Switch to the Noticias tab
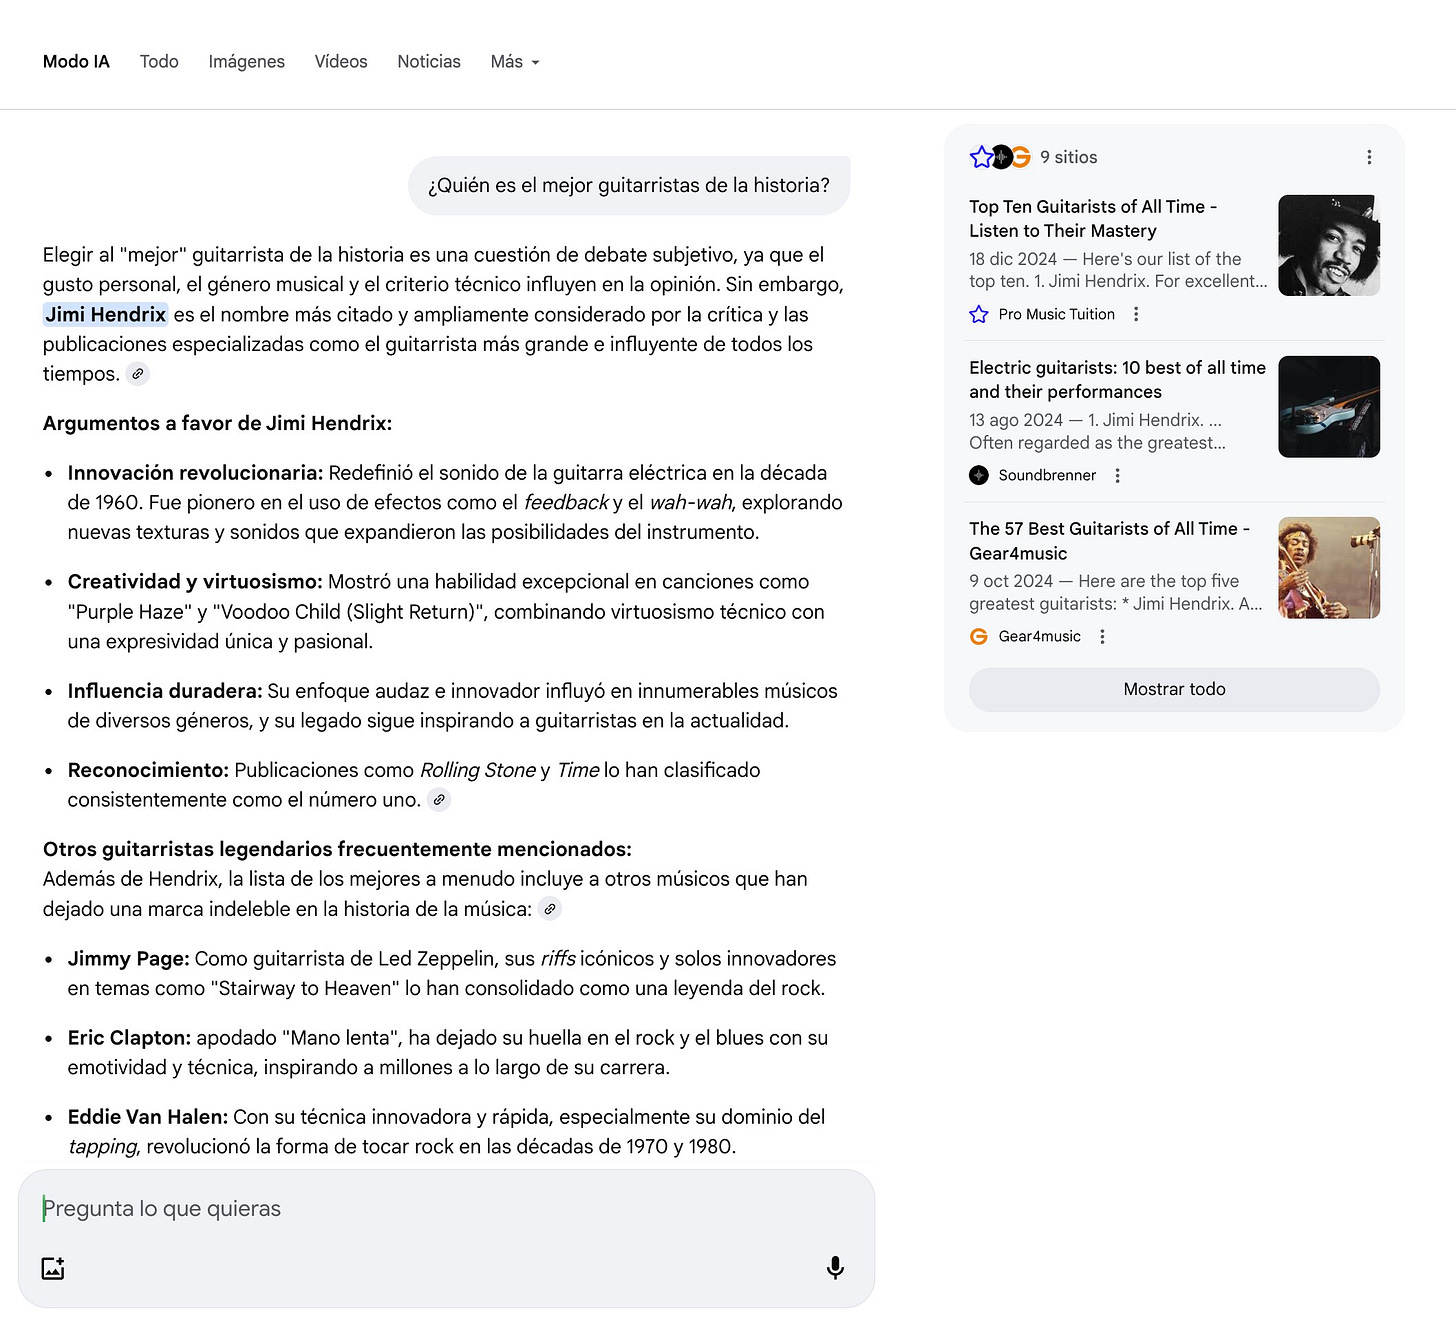Screen dimensions: 1456x1324 click(x=429, y=62)
